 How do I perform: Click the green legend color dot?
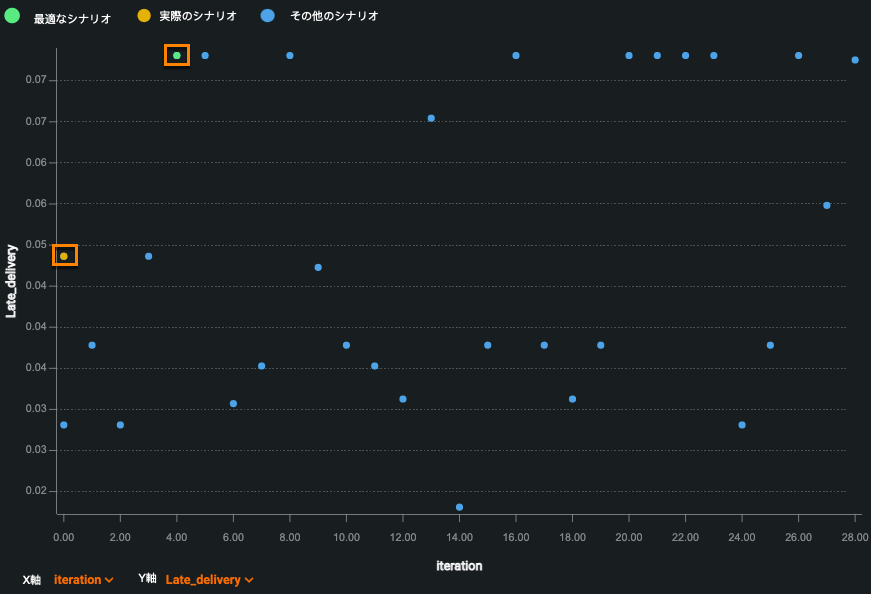(x=12, y=16)
